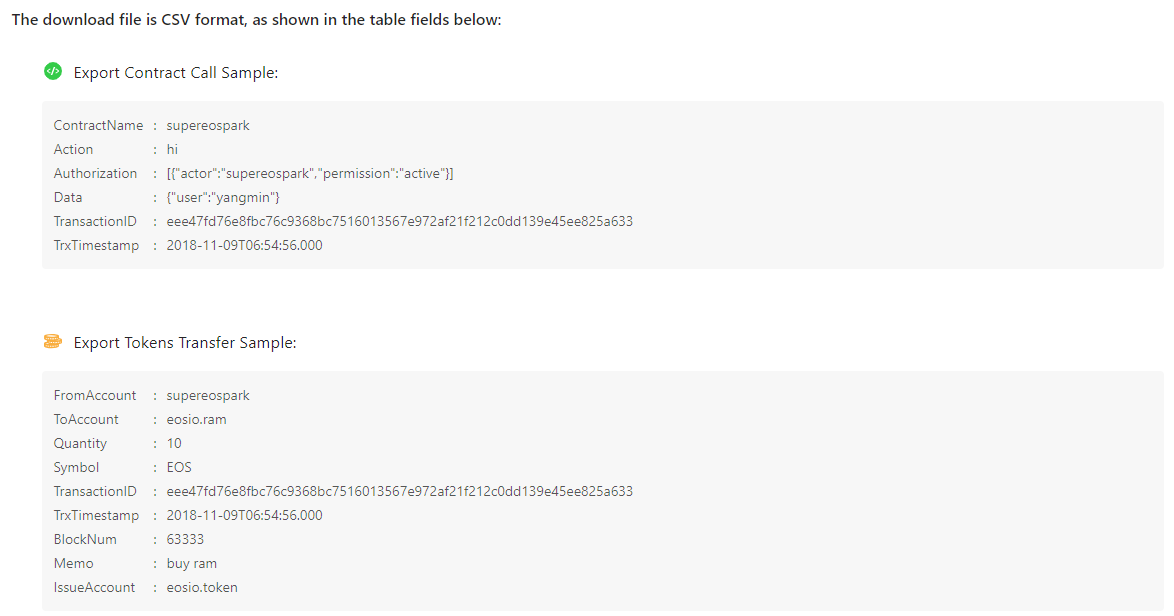Click the Data value with user yangmin
This screenshot has height=616, width=1174.
point(223,198)
